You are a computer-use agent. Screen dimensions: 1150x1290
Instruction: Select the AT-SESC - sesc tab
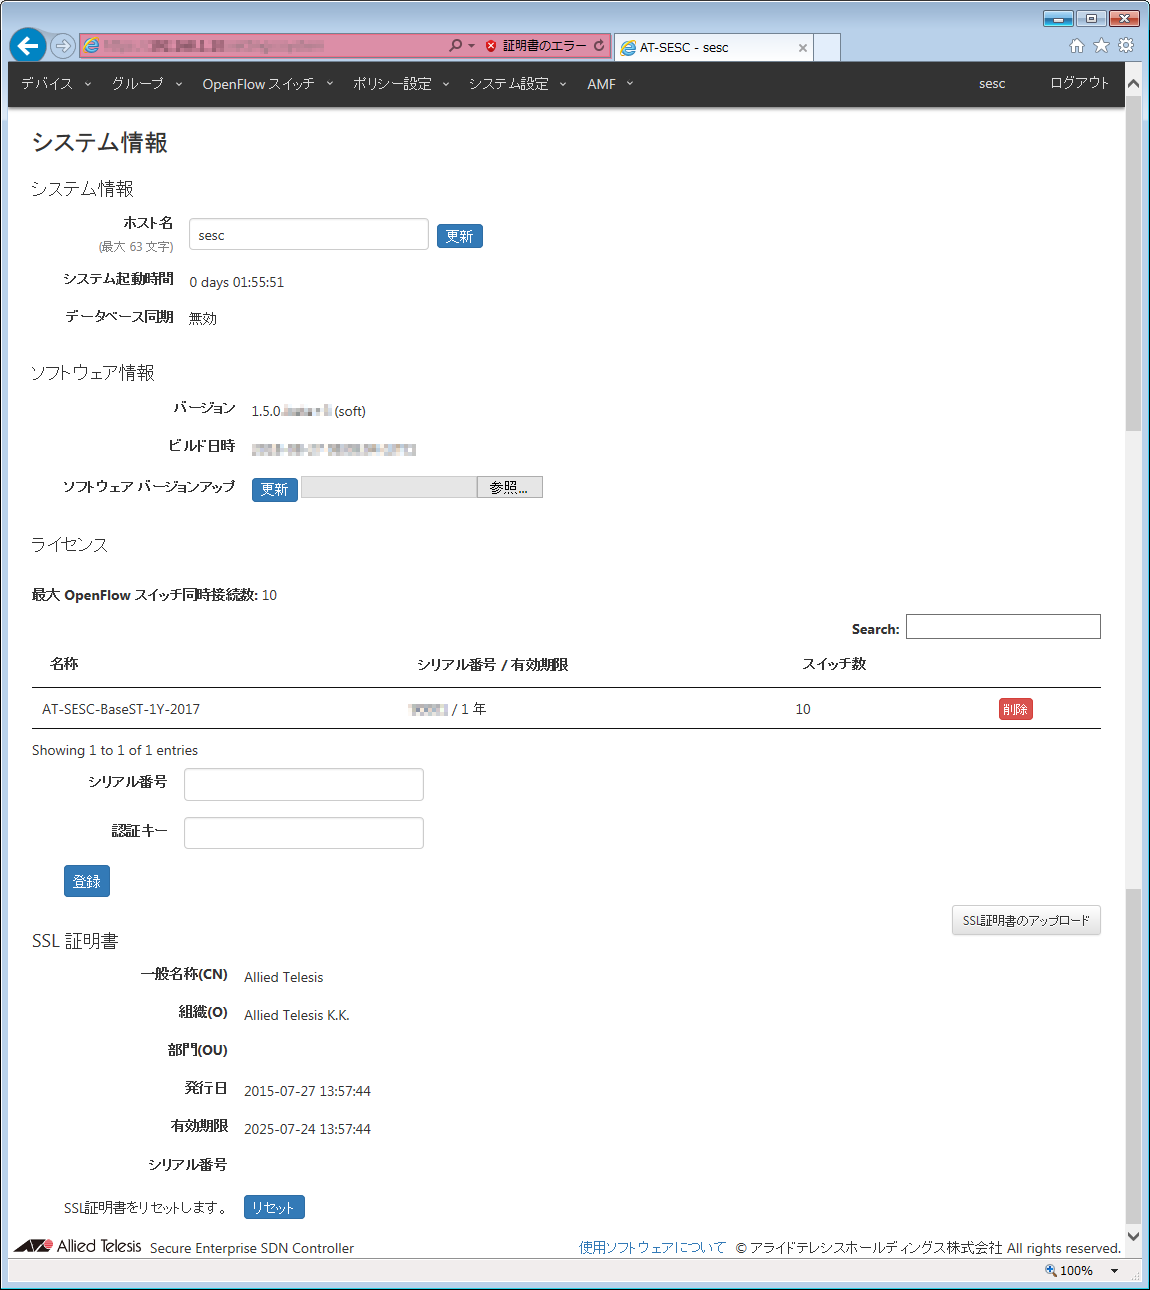coord(714,47)
